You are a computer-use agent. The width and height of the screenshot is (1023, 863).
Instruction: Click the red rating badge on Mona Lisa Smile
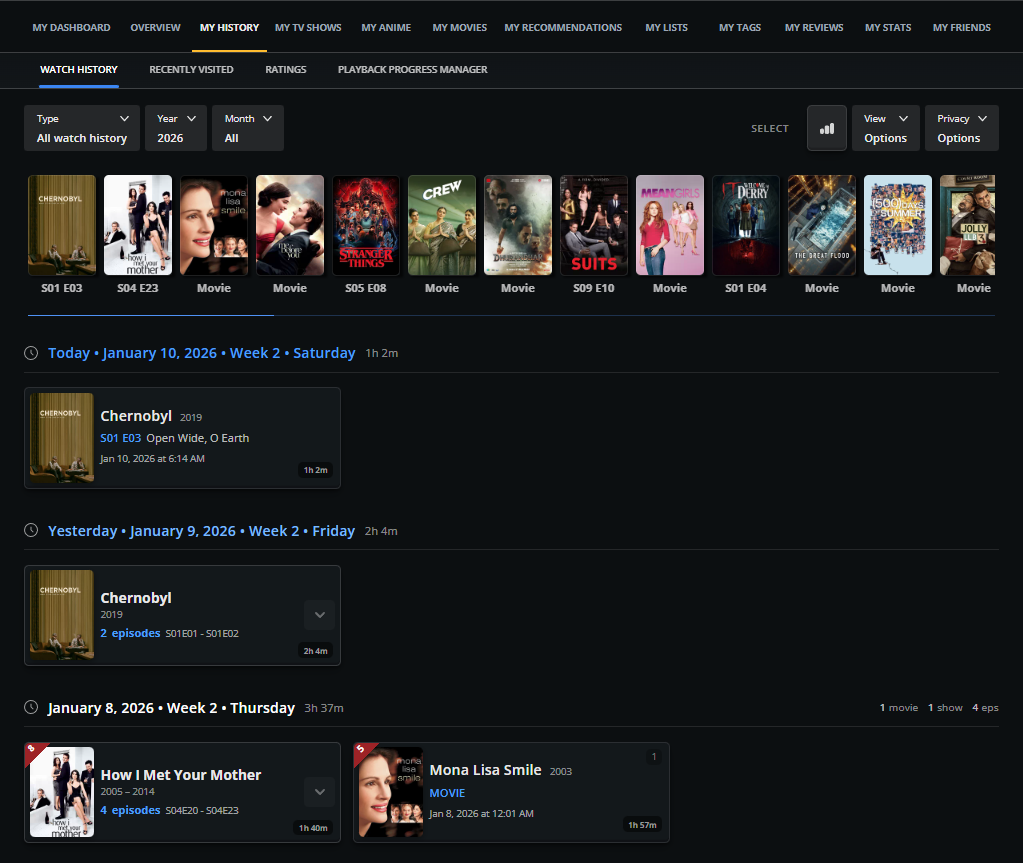[361, 750]
